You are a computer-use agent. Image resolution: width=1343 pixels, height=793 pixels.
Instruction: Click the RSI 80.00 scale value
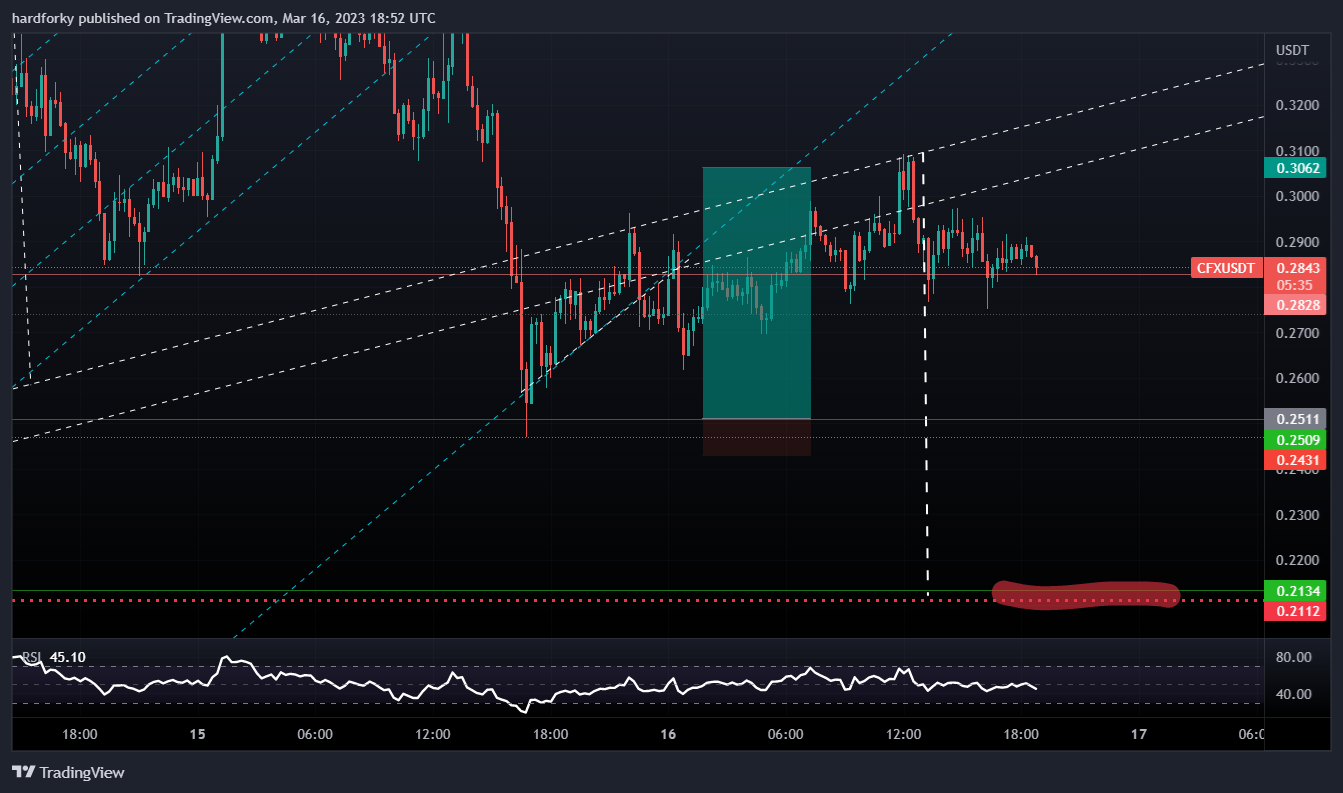pyautogui.click(x=1295, y=657)
